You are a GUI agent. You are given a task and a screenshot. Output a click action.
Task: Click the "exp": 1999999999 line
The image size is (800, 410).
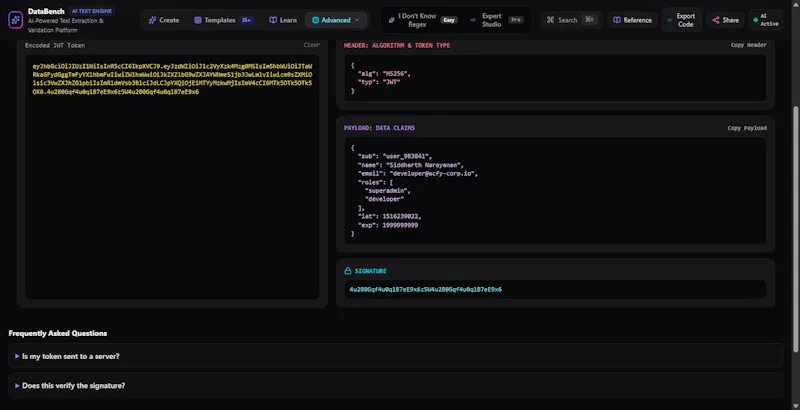(388, 225)
